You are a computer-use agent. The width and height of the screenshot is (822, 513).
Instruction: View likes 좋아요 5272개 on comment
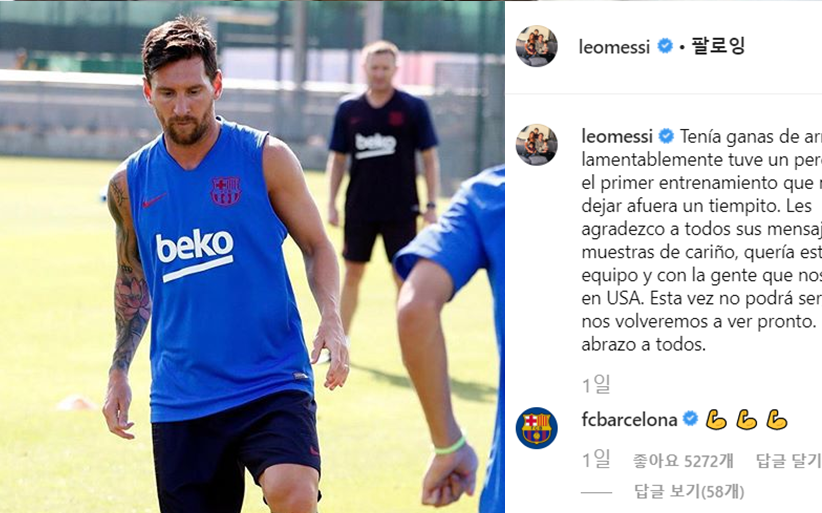point(683,461)
